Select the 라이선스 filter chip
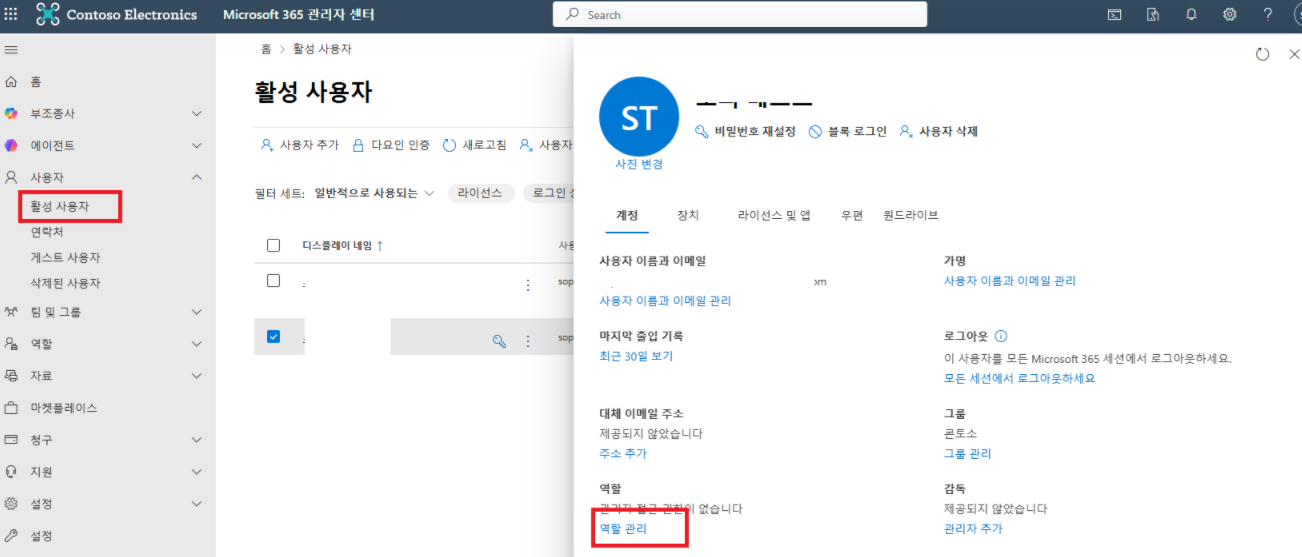This screenshot has height=557, width=1302. point(481,193)
